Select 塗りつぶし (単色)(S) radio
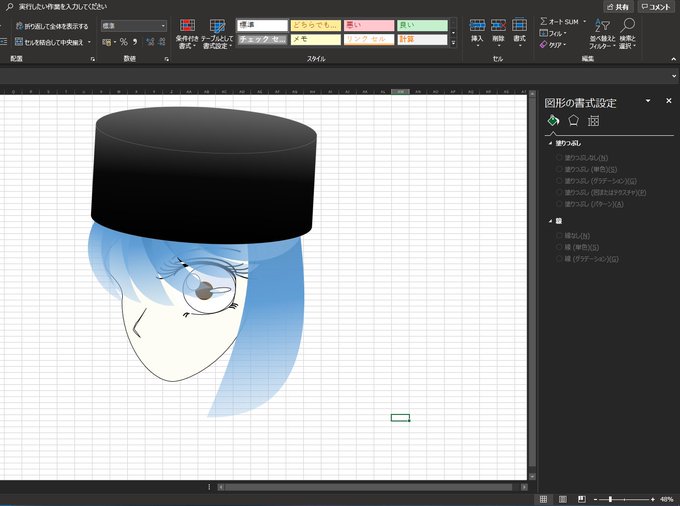This screenshot has height=506, width=680. (559, 169)
